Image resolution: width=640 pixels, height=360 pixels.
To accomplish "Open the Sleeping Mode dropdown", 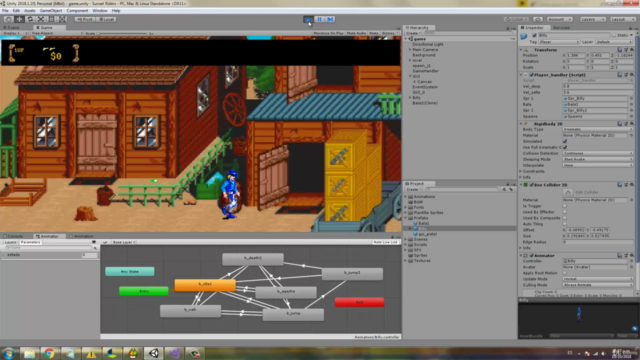I will click(598, 159).
